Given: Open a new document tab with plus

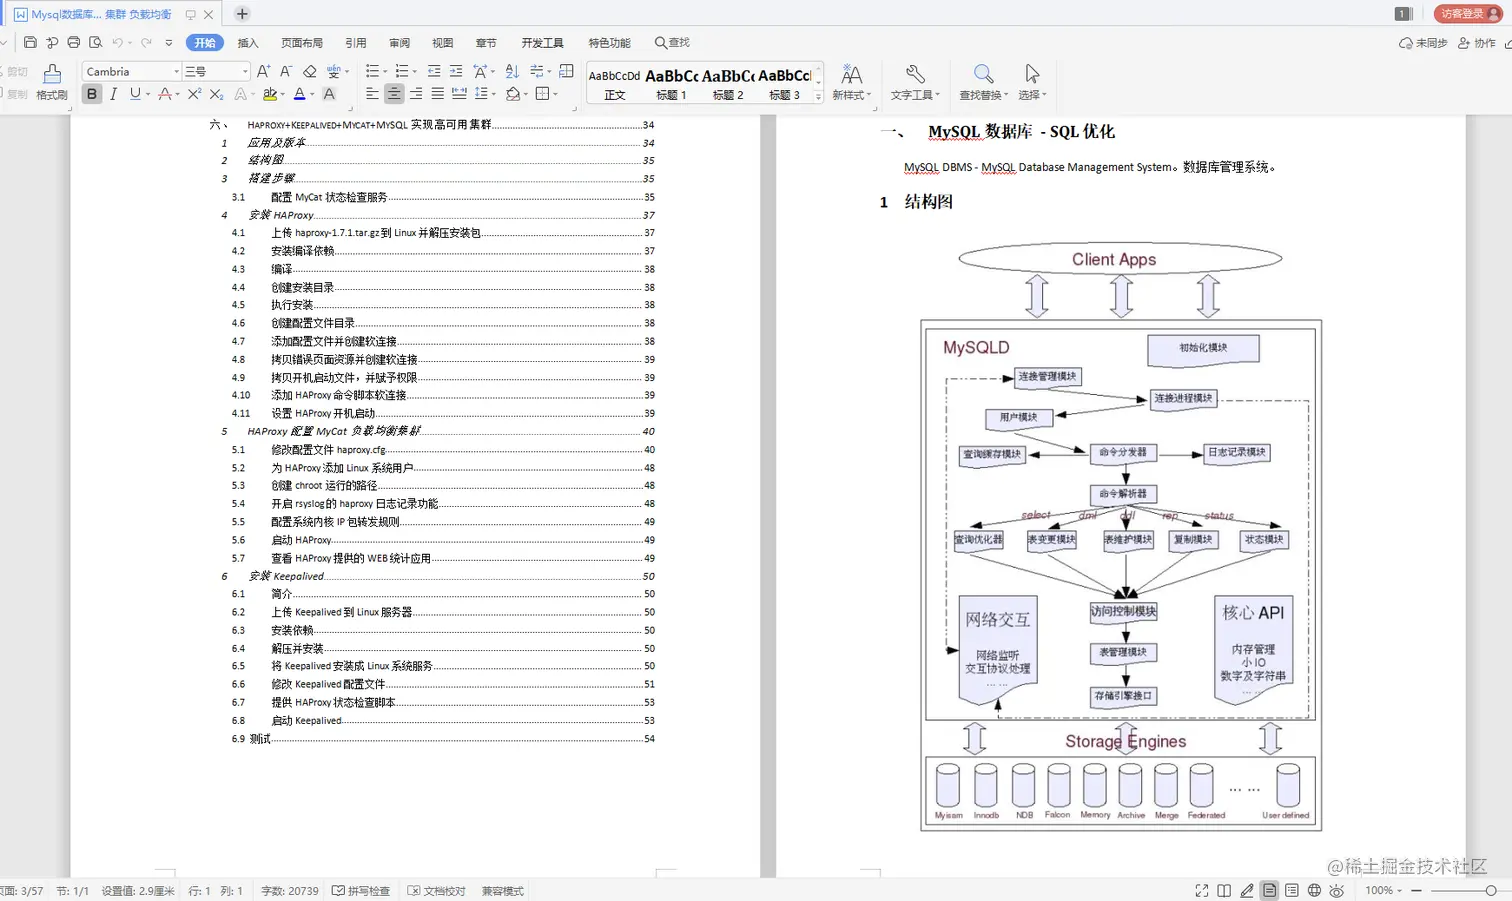Looking at the screenshot, I should [x=242, y=14].
